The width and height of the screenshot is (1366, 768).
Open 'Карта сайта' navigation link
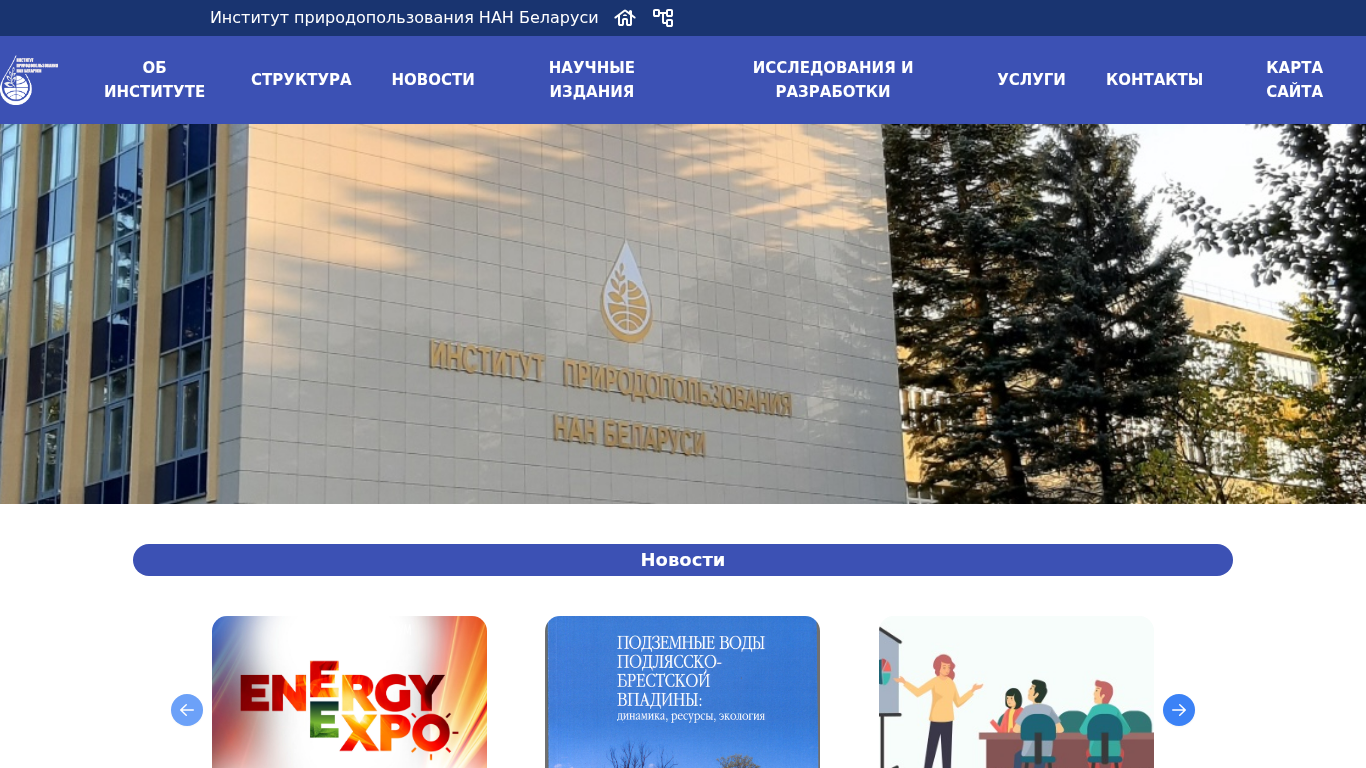(x=1294, y=80)
